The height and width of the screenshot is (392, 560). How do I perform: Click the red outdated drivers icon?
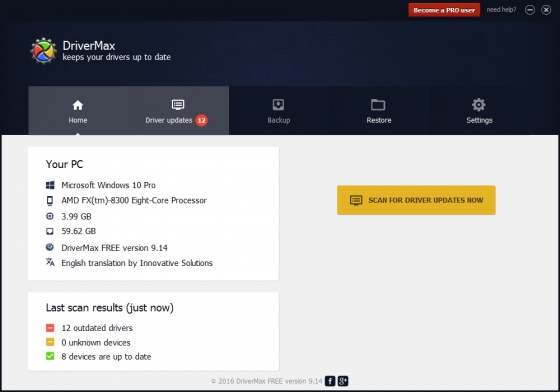tap(50, 327)
